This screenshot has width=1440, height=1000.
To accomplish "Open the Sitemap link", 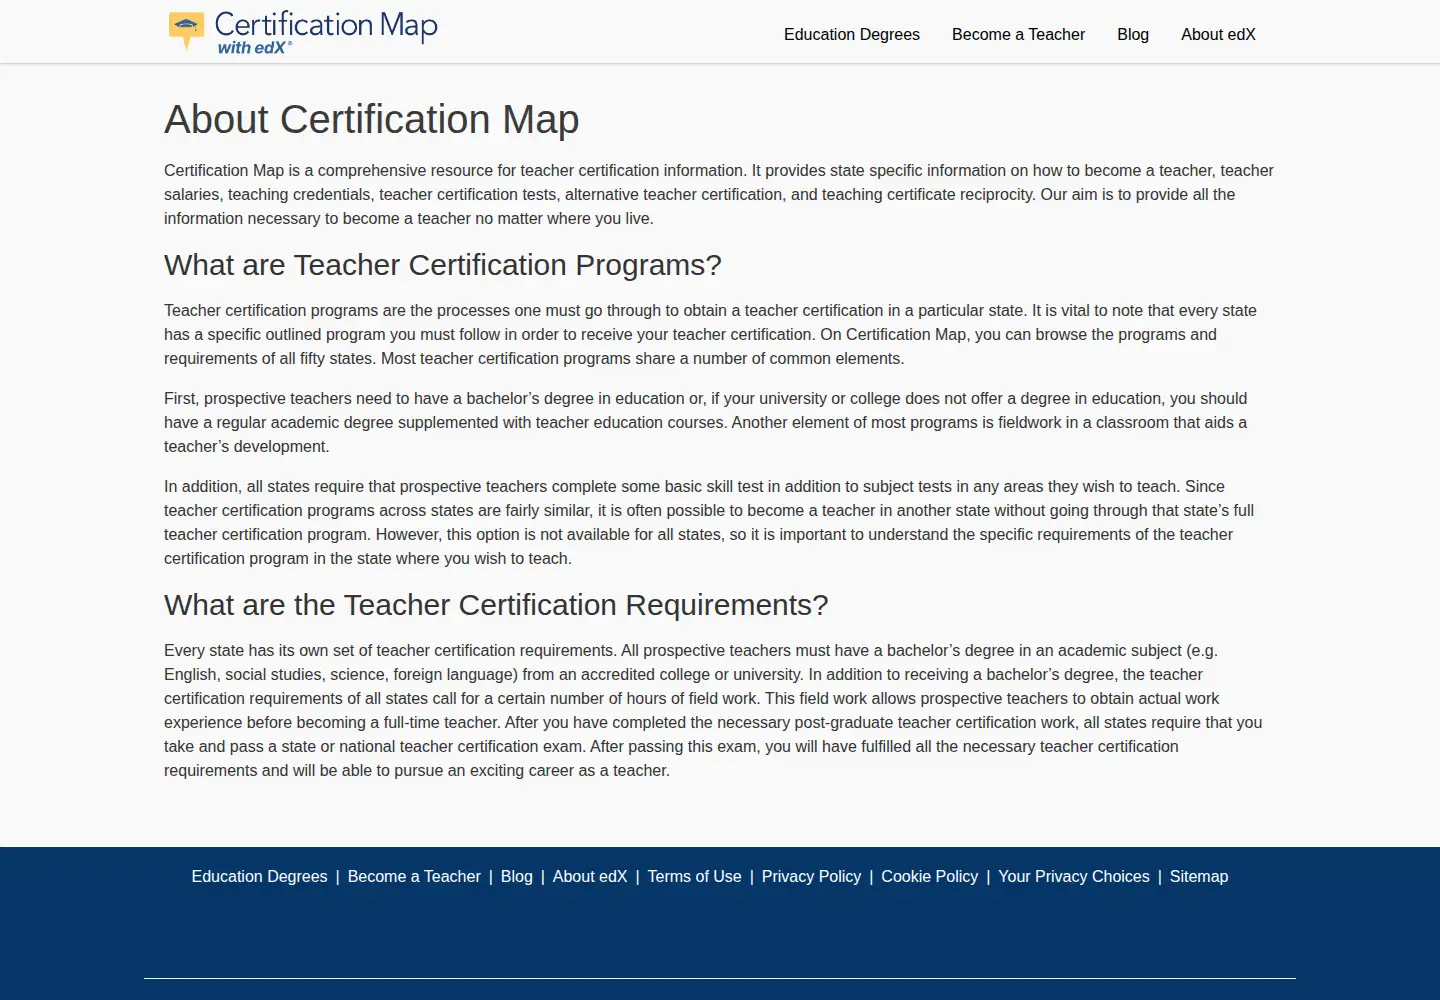I will 1199,876.
